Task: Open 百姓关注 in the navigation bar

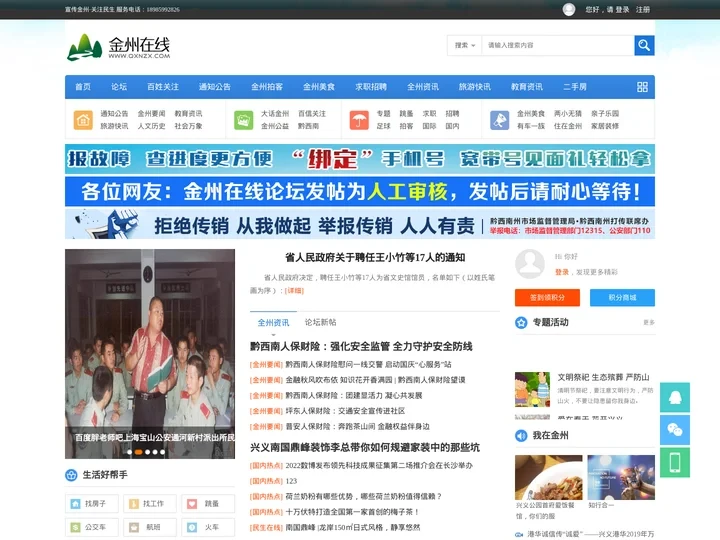Action: click(163, 87)
